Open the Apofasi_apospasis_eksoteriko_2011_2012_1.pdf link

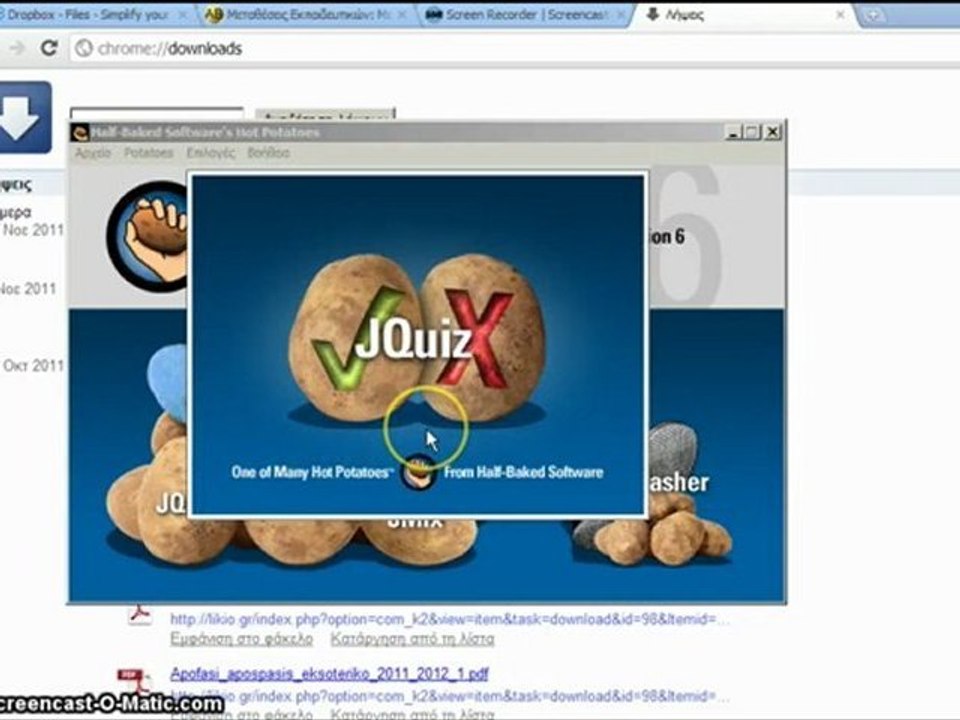click(x=329, y=674)
